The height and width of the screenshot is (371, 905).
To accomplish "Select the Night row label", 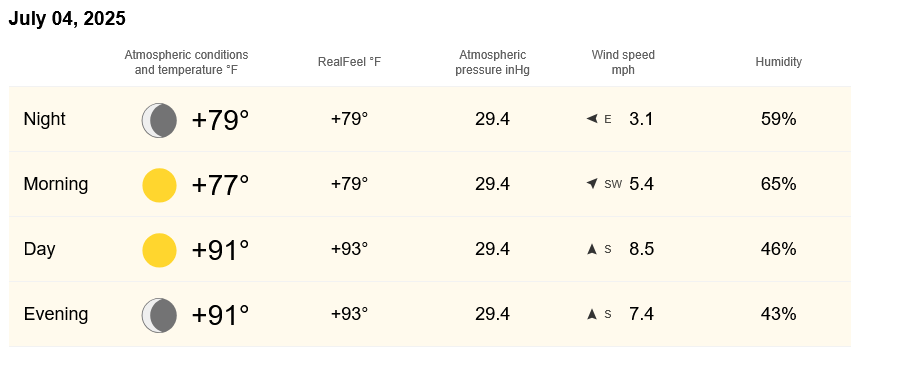I will pos(44,119).
